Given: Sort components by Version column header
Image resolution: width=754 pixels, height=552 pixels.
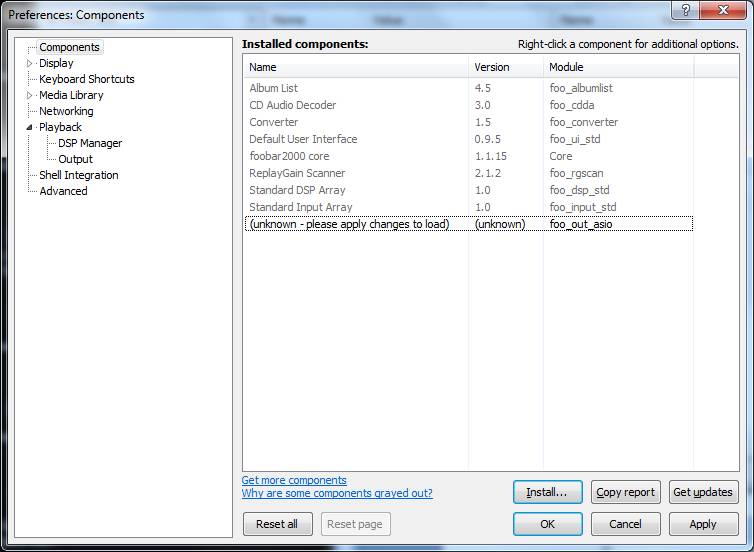Looking at the screenshot, I should click(x=506, y=67).
